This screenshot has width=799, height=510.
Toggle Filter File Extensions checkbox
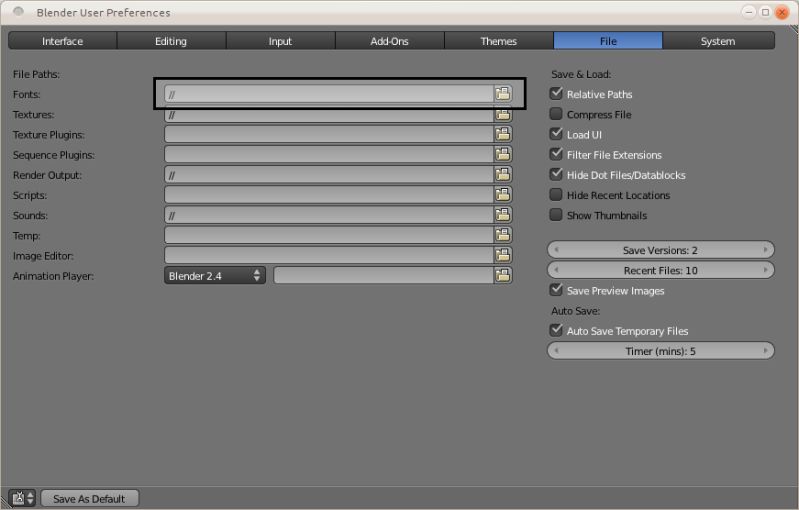[x=556, y=154]
